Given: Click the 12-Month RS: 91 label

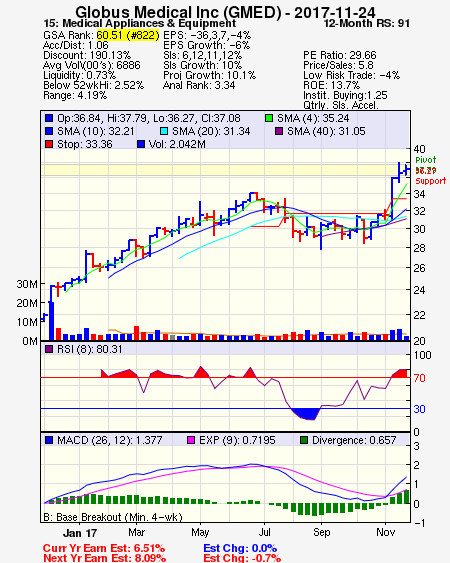Looking at the screenshot, I should coord(367,23).
